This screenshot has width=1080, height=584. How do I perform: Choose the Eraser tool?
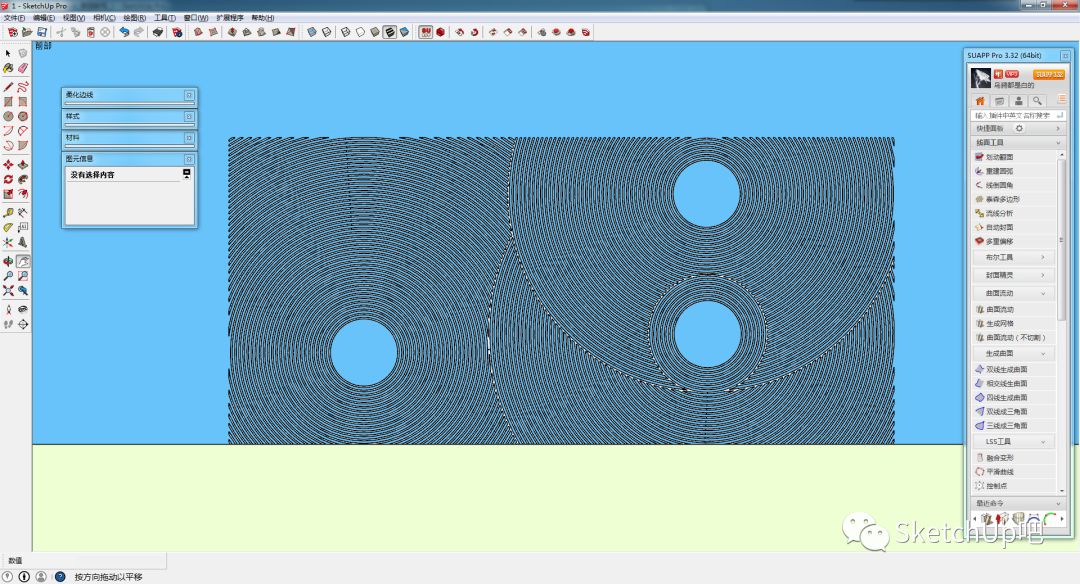point(23,68)
